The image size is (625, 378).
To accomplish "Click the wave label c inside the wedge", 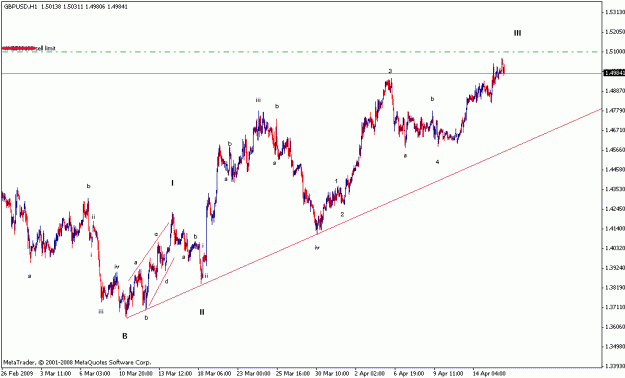I will [x=156, y=234].
